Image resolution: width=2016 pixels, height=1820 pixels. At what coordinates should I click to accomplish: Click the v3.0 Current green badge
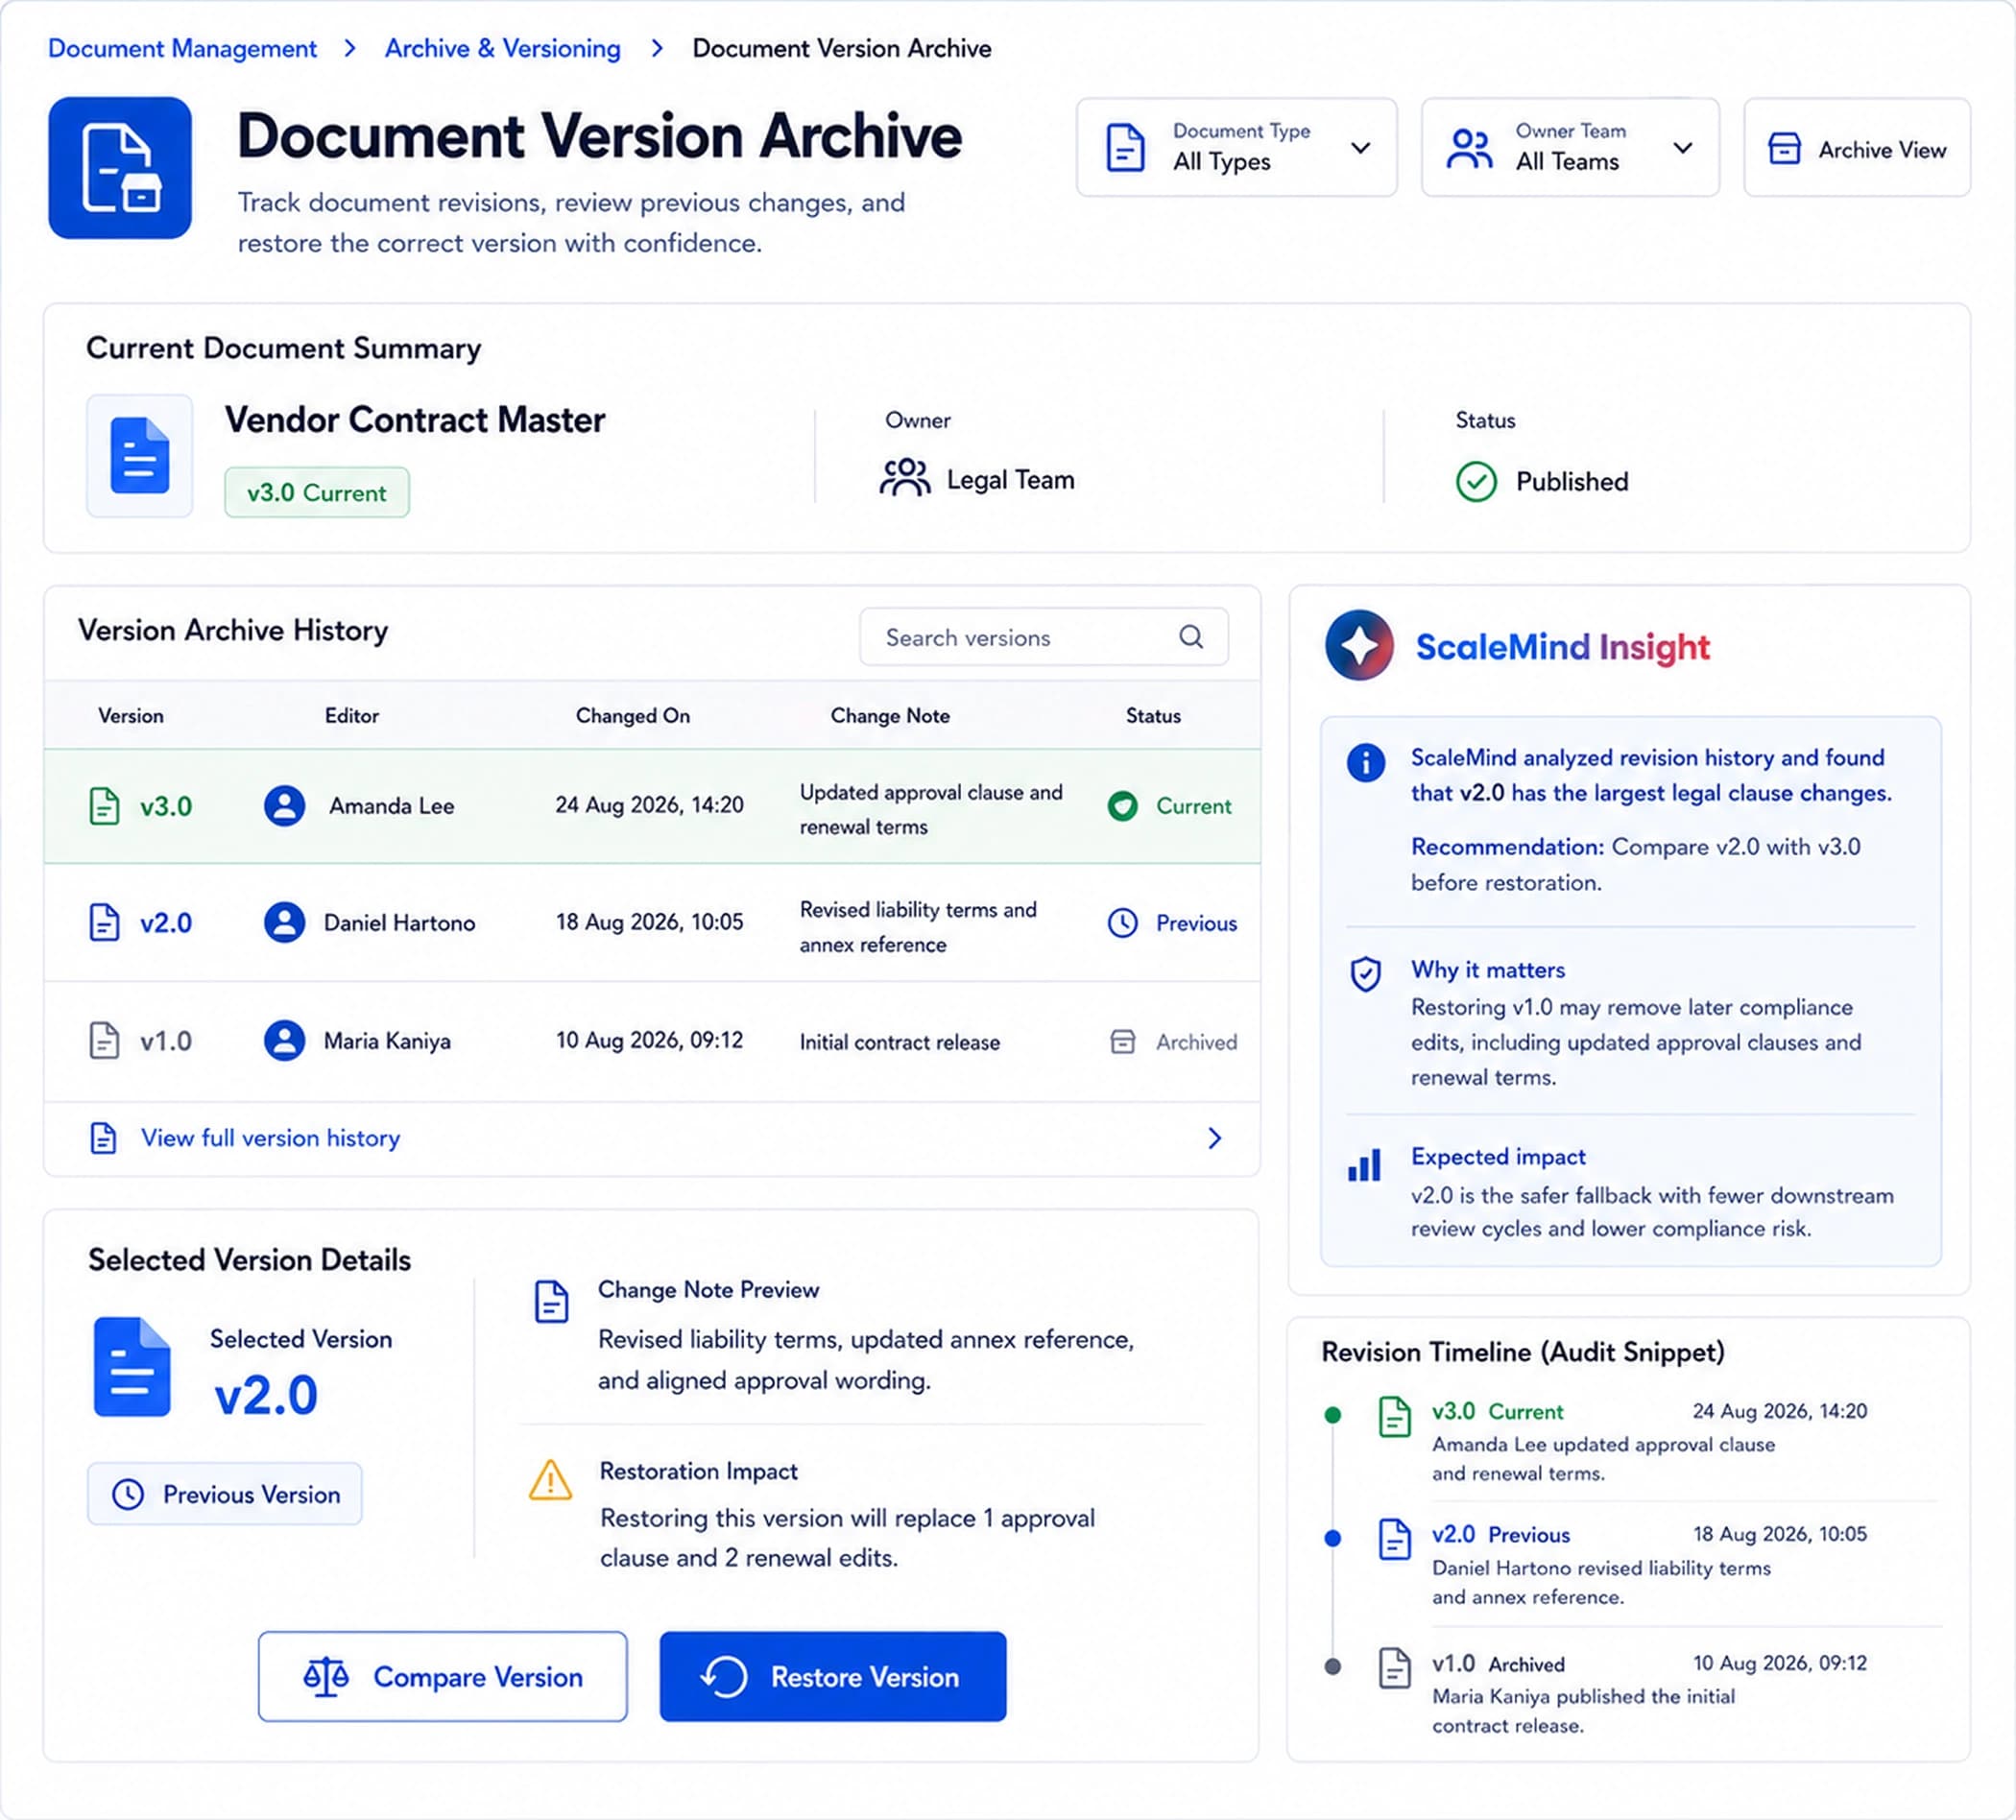(317, 492)
